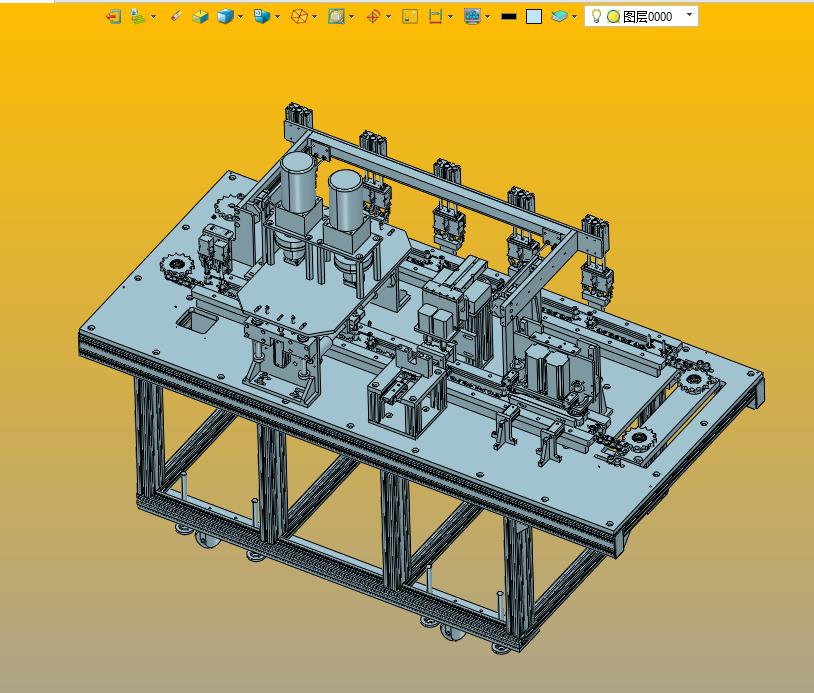The width and height of the screenshot is (814, 693).
Task: Expand dropdown beside section view icon
Action: [351, 17]
